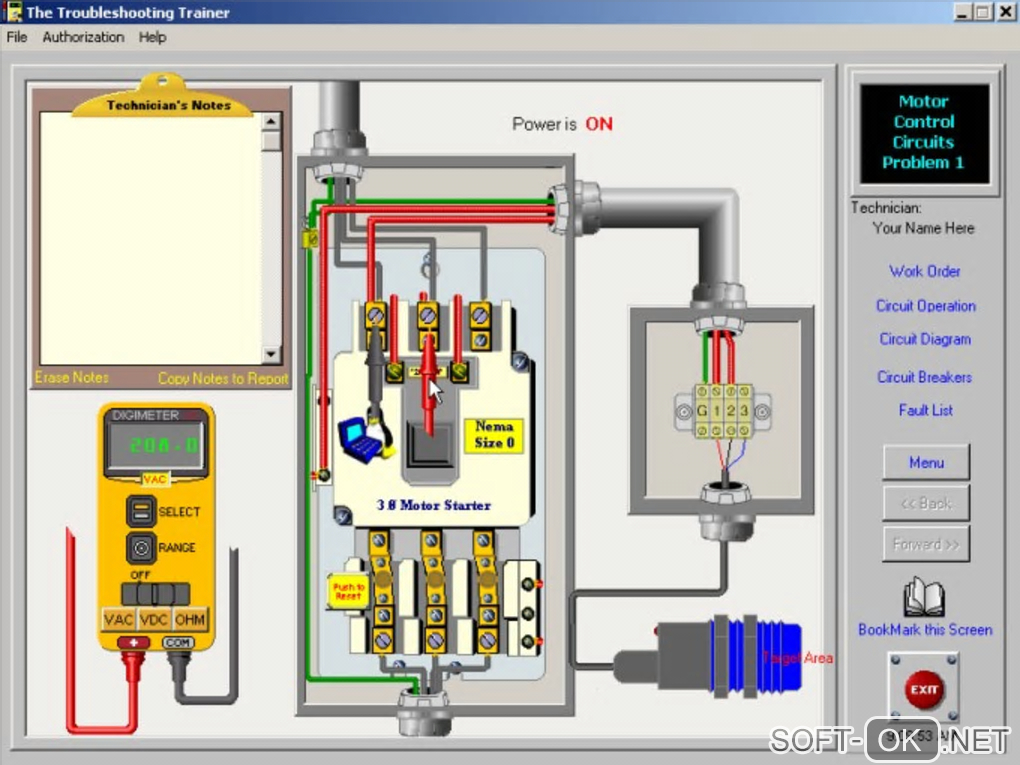
Task: Open the Help menu
Action: click(152, 37)
